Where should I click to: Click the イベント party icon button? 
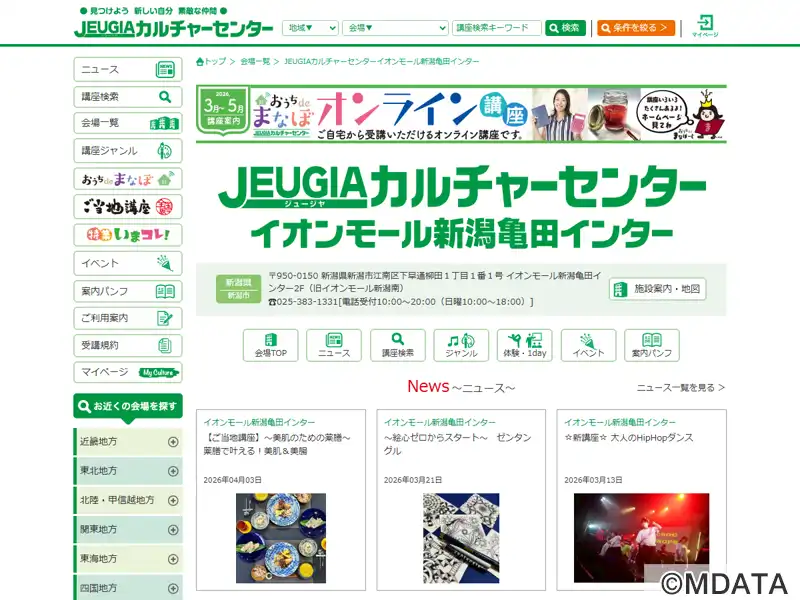point(588,345)
